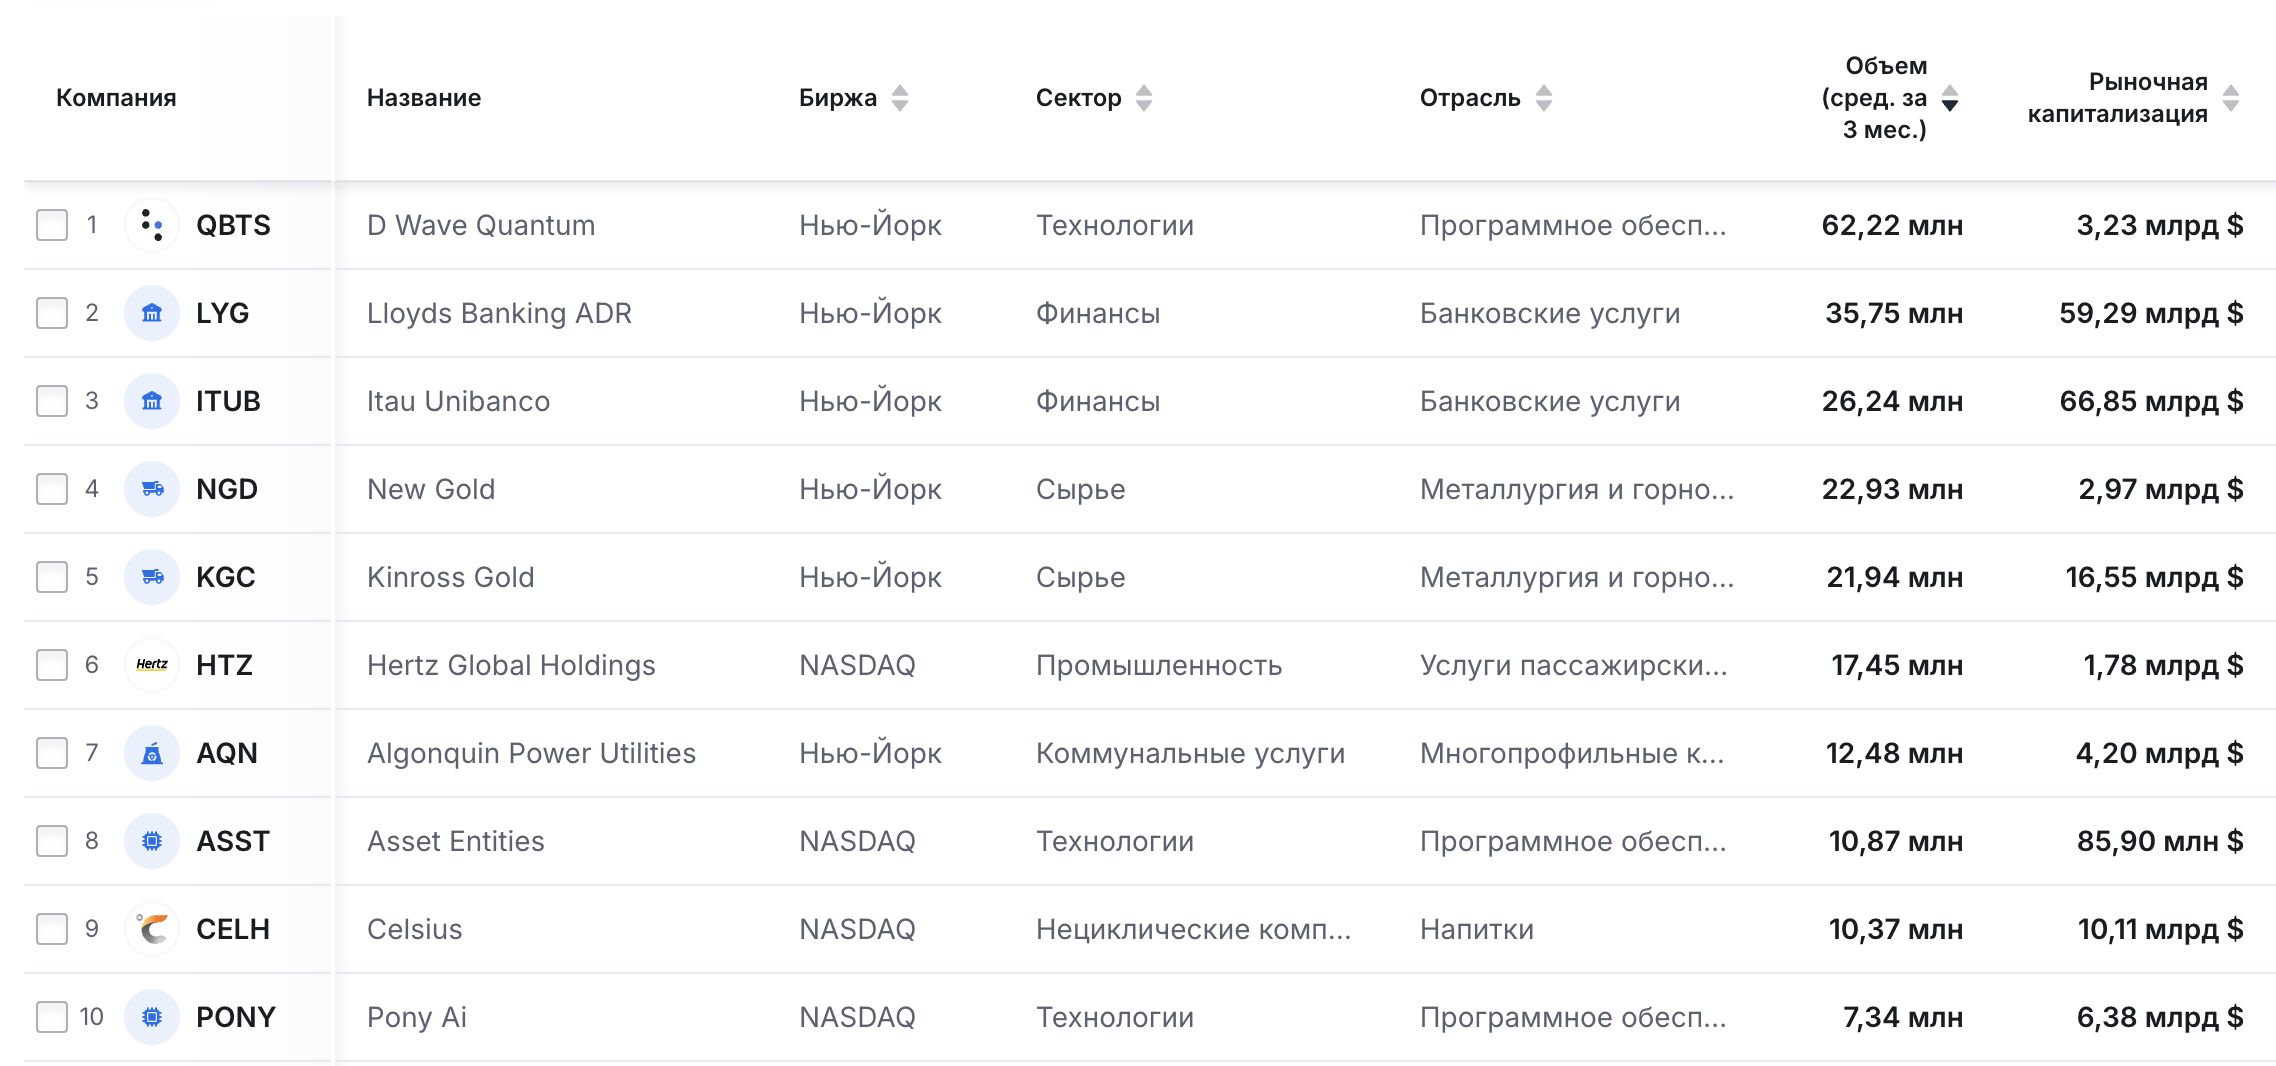Open the LYG ticker link
Image resolution: width=2276 pixels, height=1066 pixels.
click(222, 313)
